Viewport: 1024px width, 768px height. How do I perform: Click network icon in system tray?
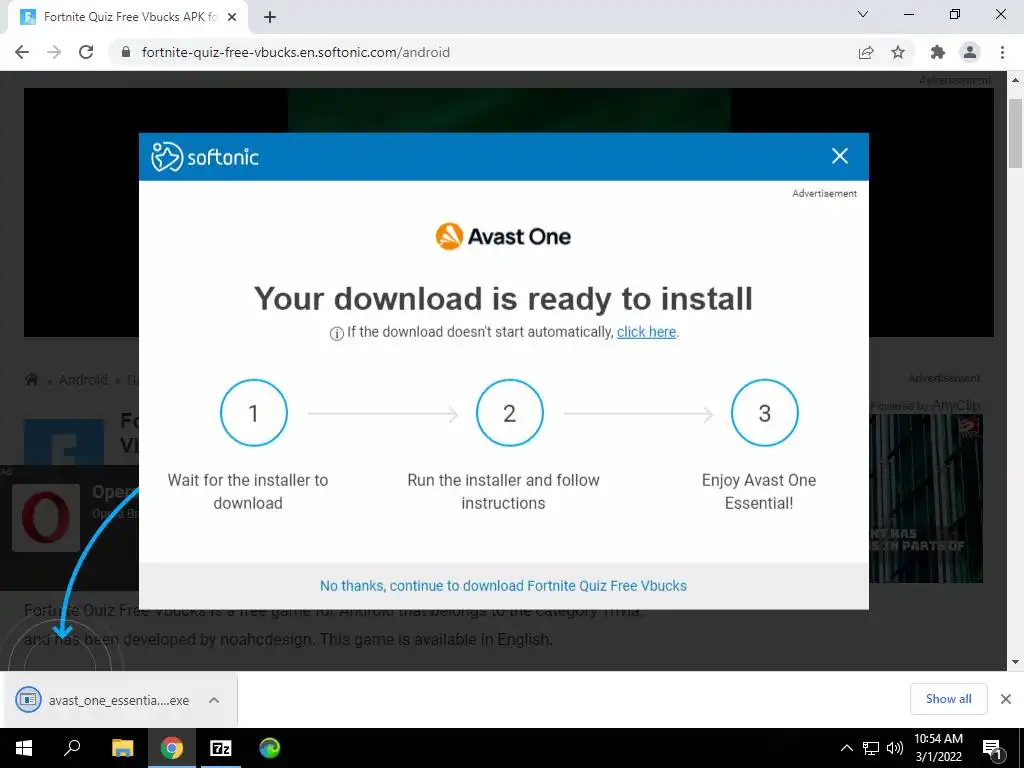pyautogui.click(x=871, y=748)
